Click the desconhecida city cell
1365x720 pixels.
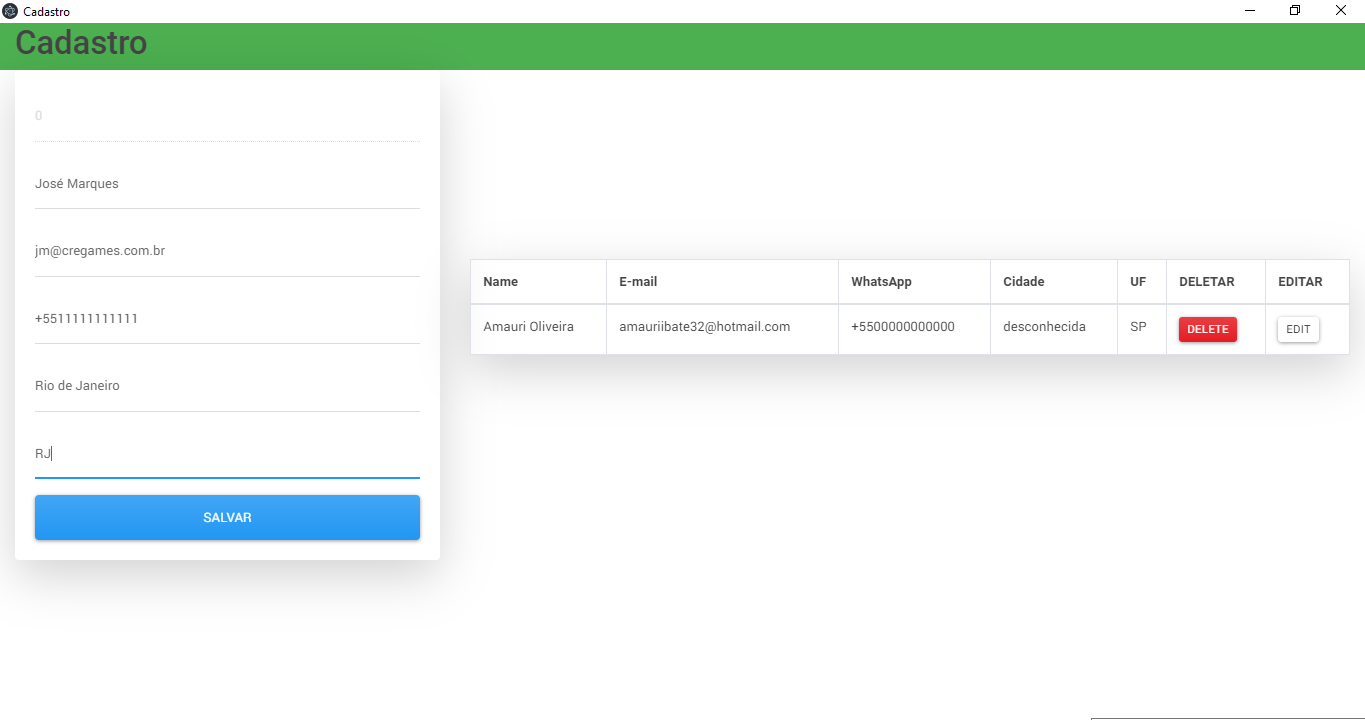coord(1054,329)
